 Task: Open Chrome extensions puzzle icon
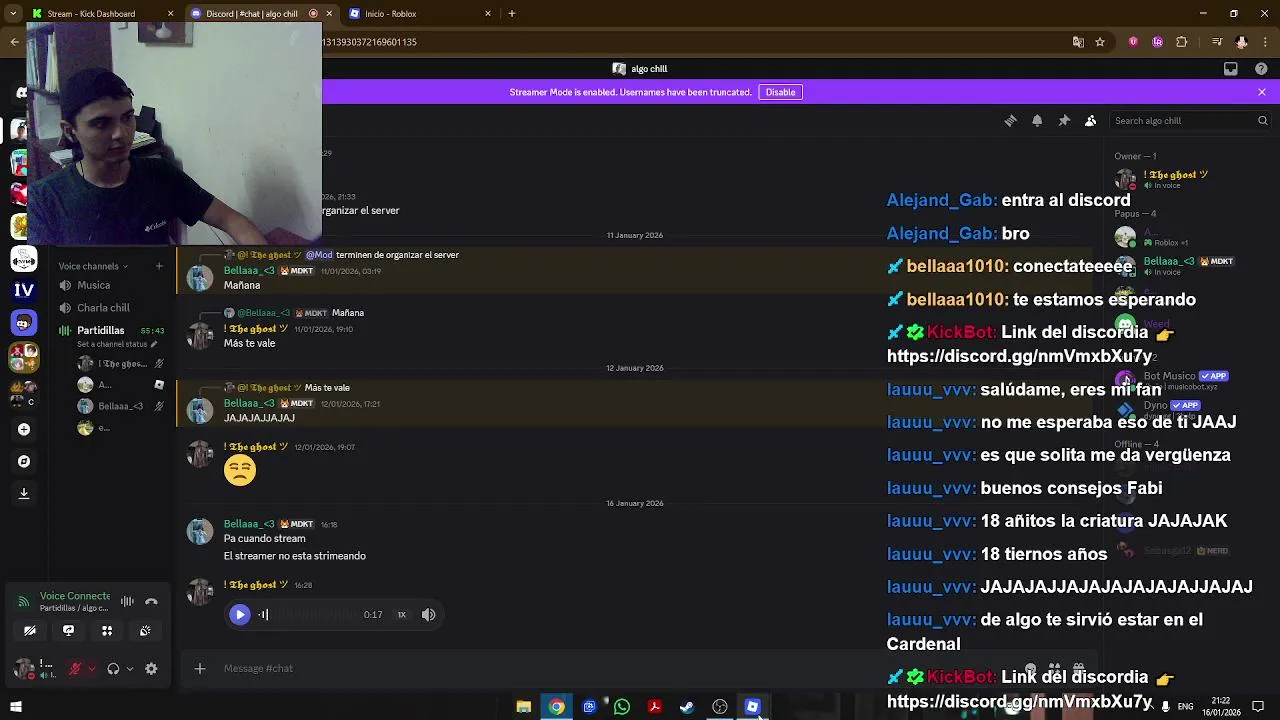1182,42
